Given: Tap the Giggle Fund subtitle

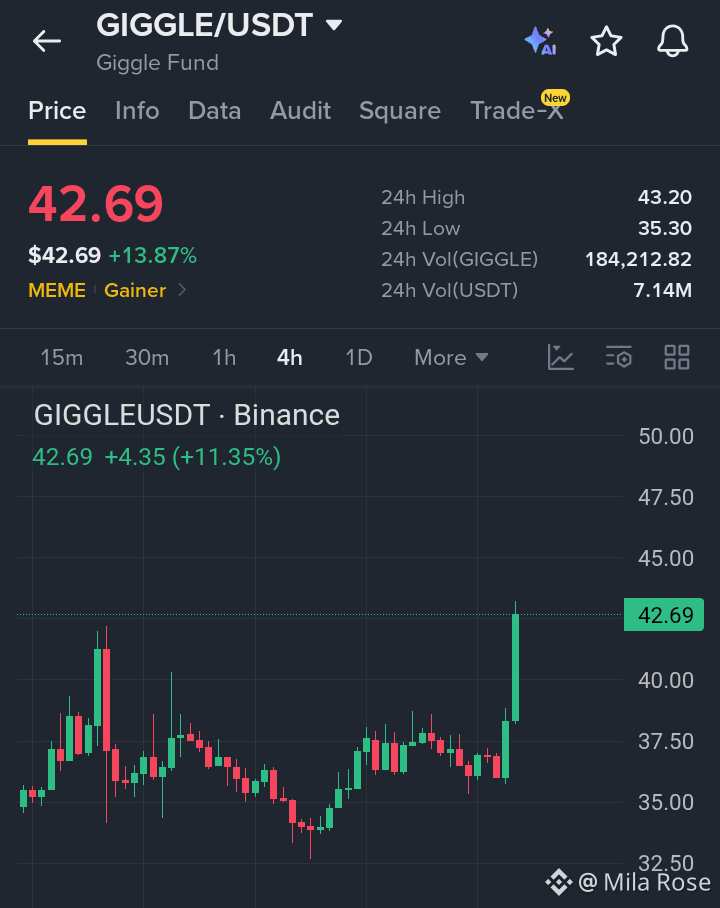Looking at the screenshot, I should (x=158, y=63).
